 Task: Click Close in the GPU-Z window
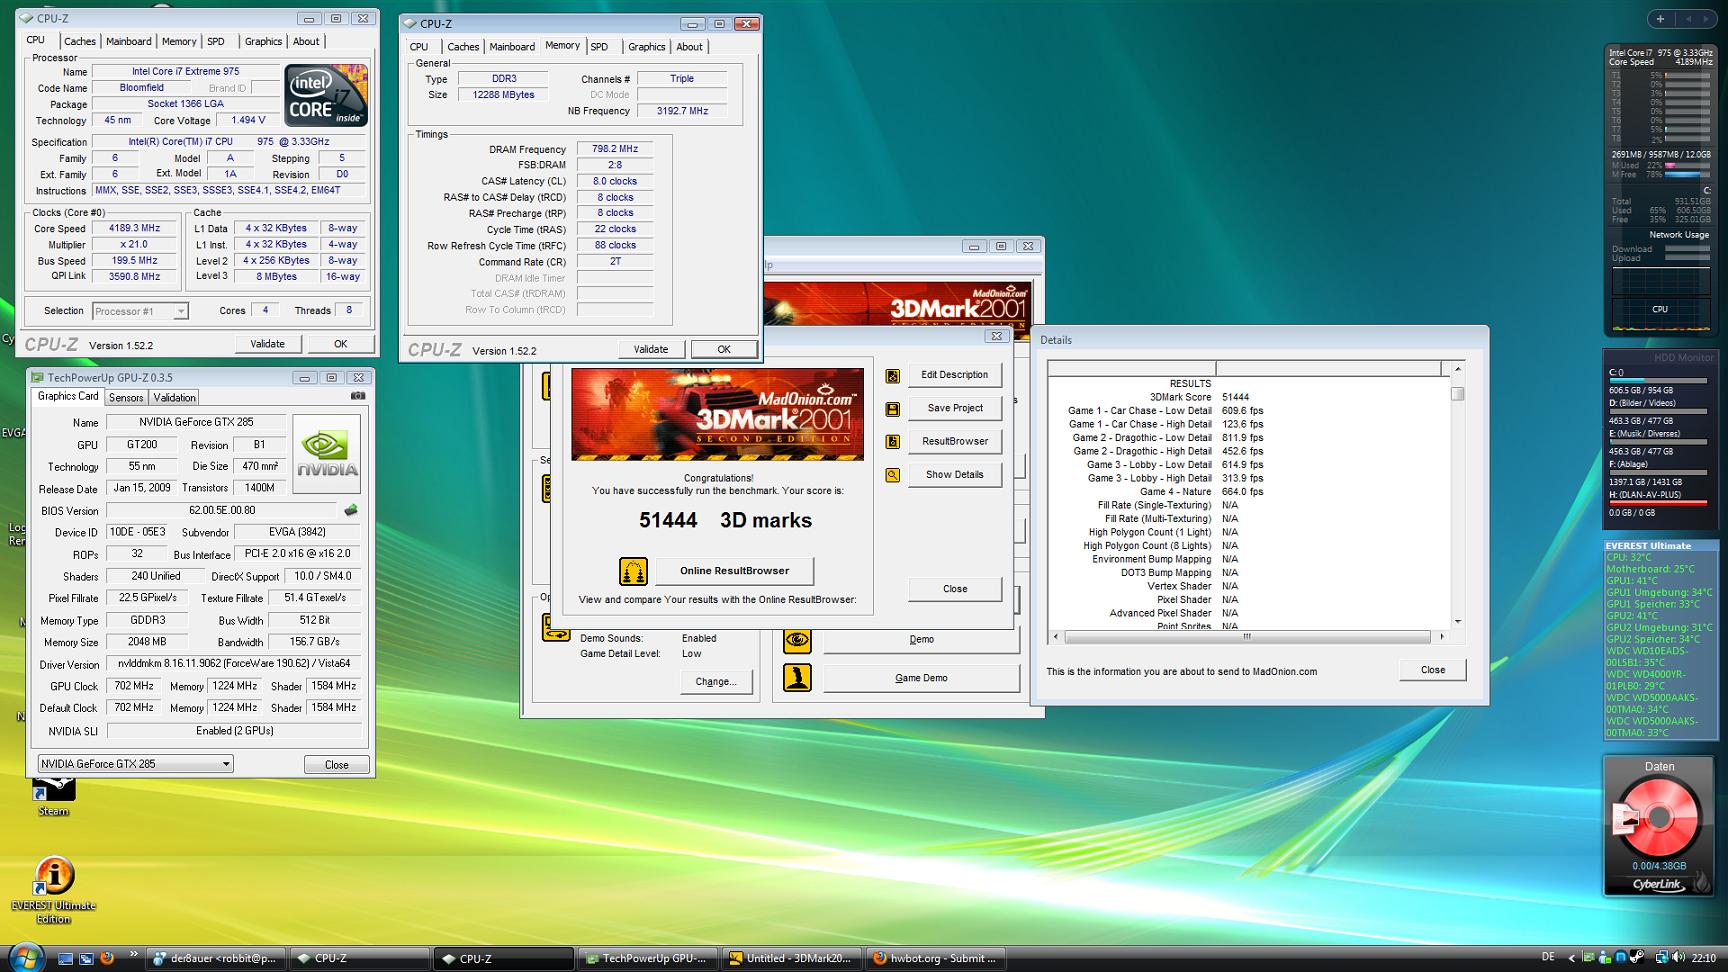click(x=336, y=765)
